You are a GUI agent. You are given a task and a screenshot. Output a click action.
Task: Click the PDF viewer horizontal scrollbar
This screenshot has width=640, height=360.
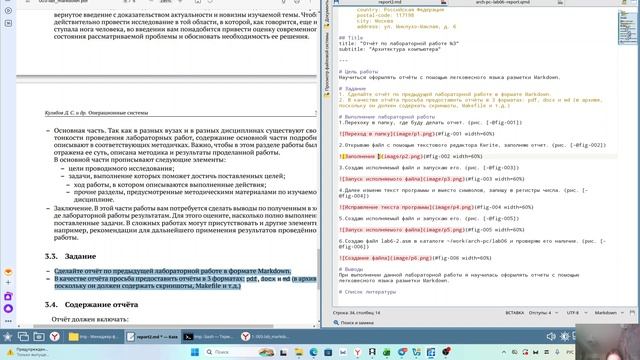click(153, 326)
